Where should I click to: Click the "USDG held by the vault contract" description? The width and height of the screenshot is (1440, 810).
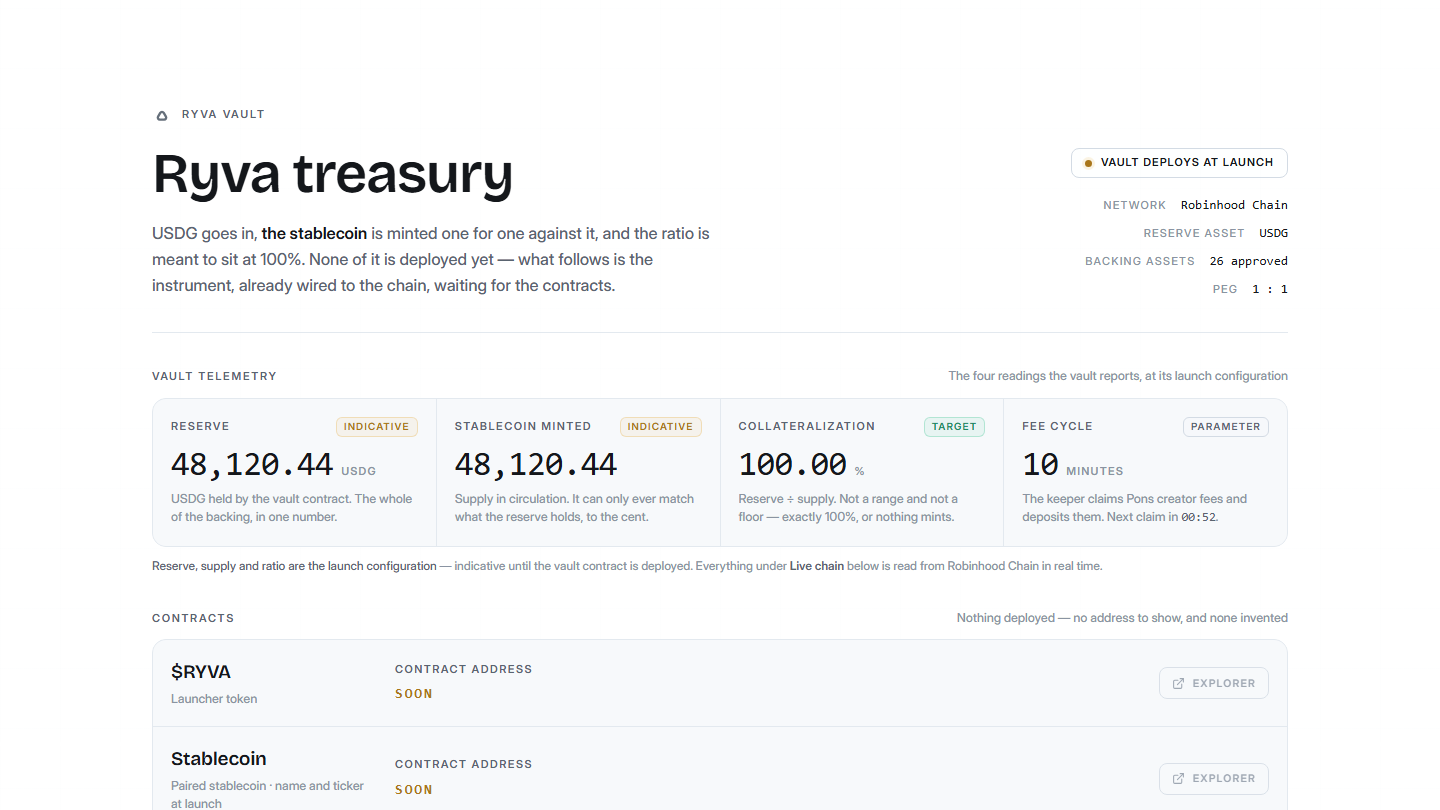292,508
